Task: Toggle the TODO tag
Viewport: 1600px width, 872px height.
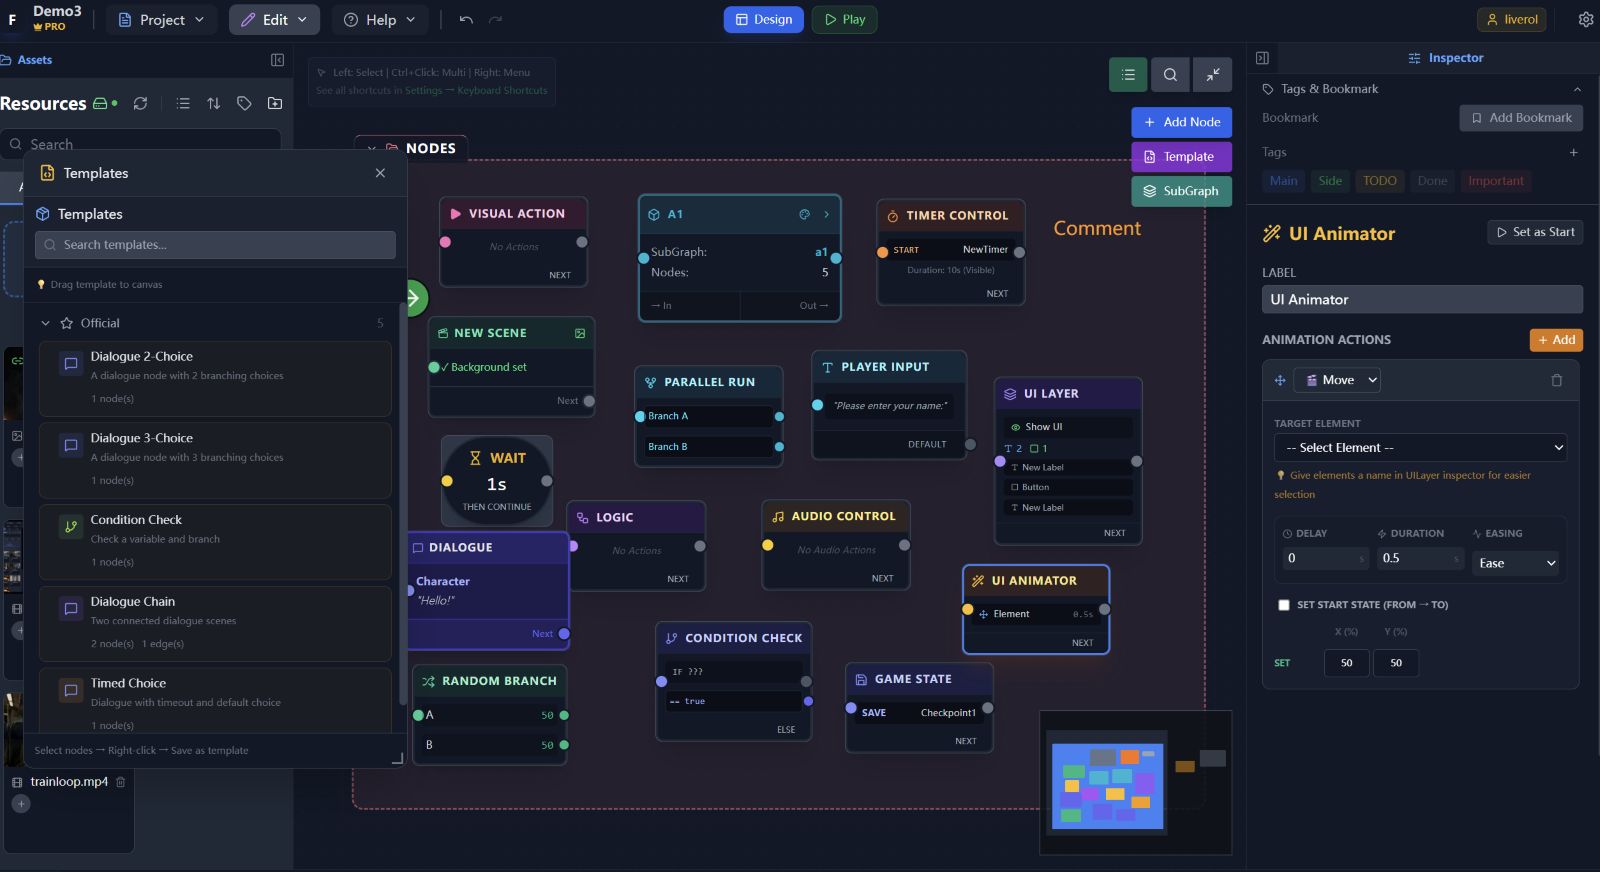Action: (x=1380, y=181)
